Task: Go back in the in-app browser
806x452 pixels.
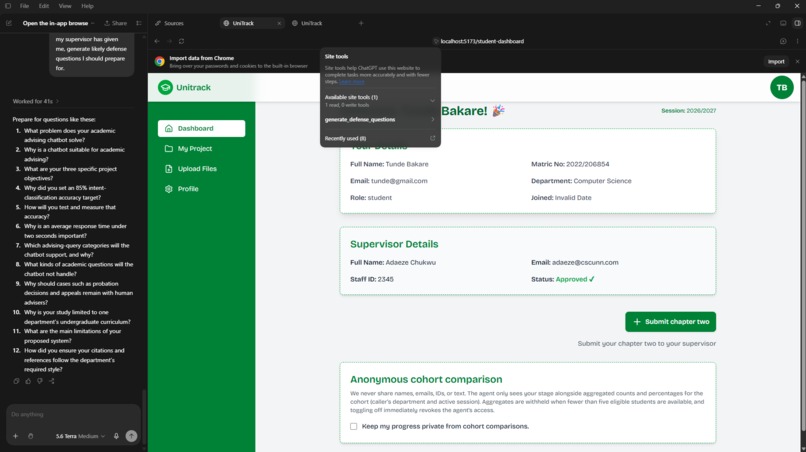Action: click(157, 41)
